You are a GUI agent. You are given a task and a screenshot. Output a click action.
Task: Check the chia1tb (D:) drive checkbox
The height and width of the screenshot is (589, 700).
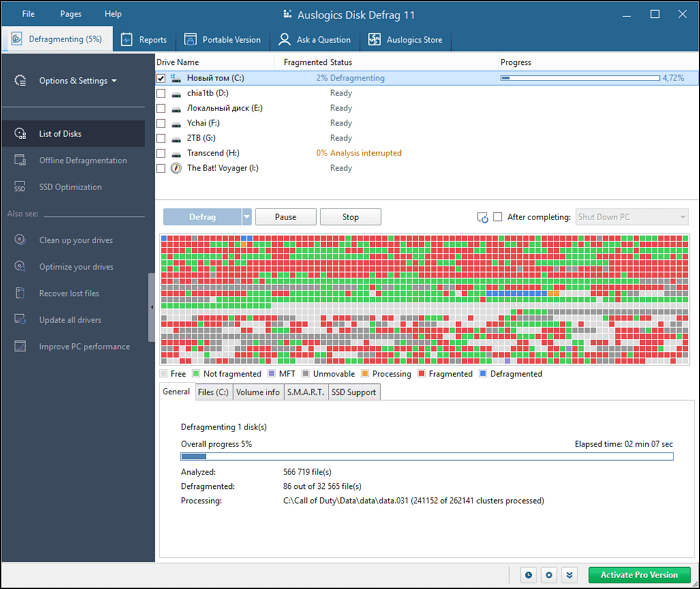click(161, 93)
